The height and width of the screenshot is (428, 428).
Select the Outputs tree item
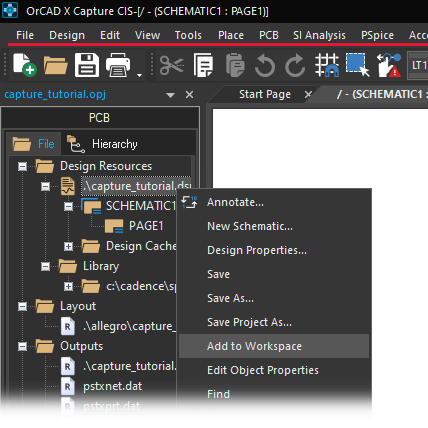(x=82, y=346)
